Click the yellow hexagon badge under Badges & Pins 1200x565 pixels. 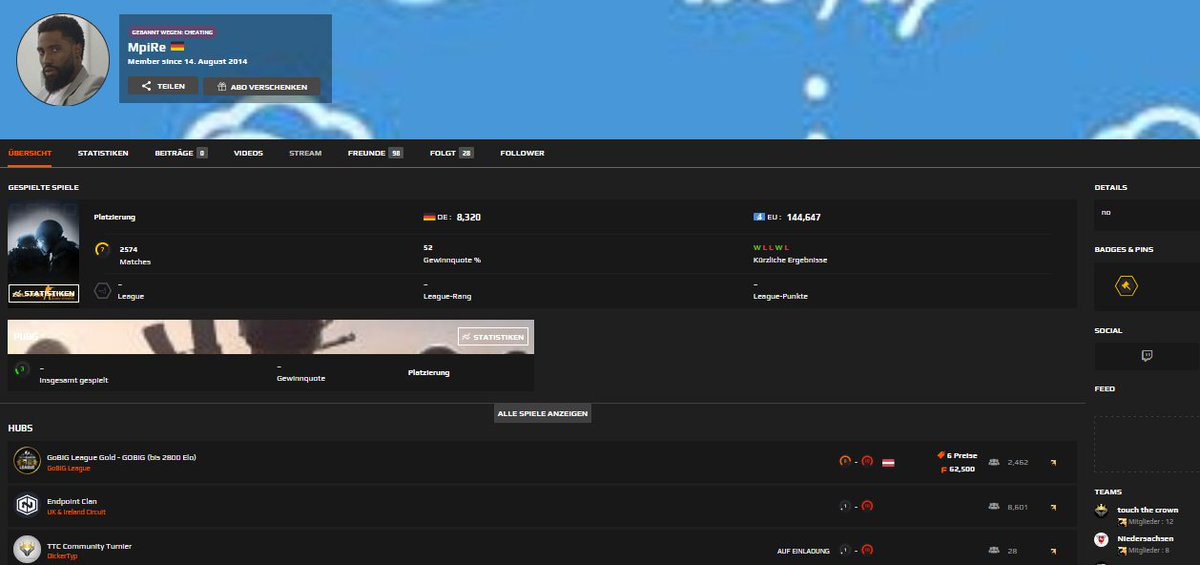point(1127,287)
